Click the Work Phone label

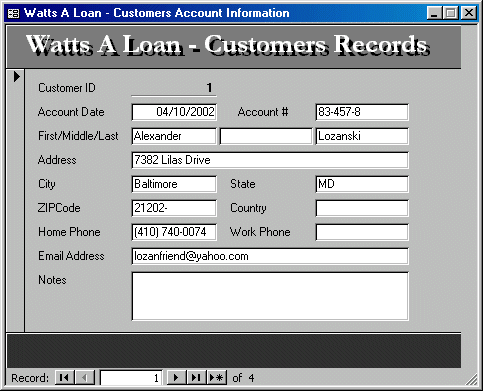pos(260,232)
